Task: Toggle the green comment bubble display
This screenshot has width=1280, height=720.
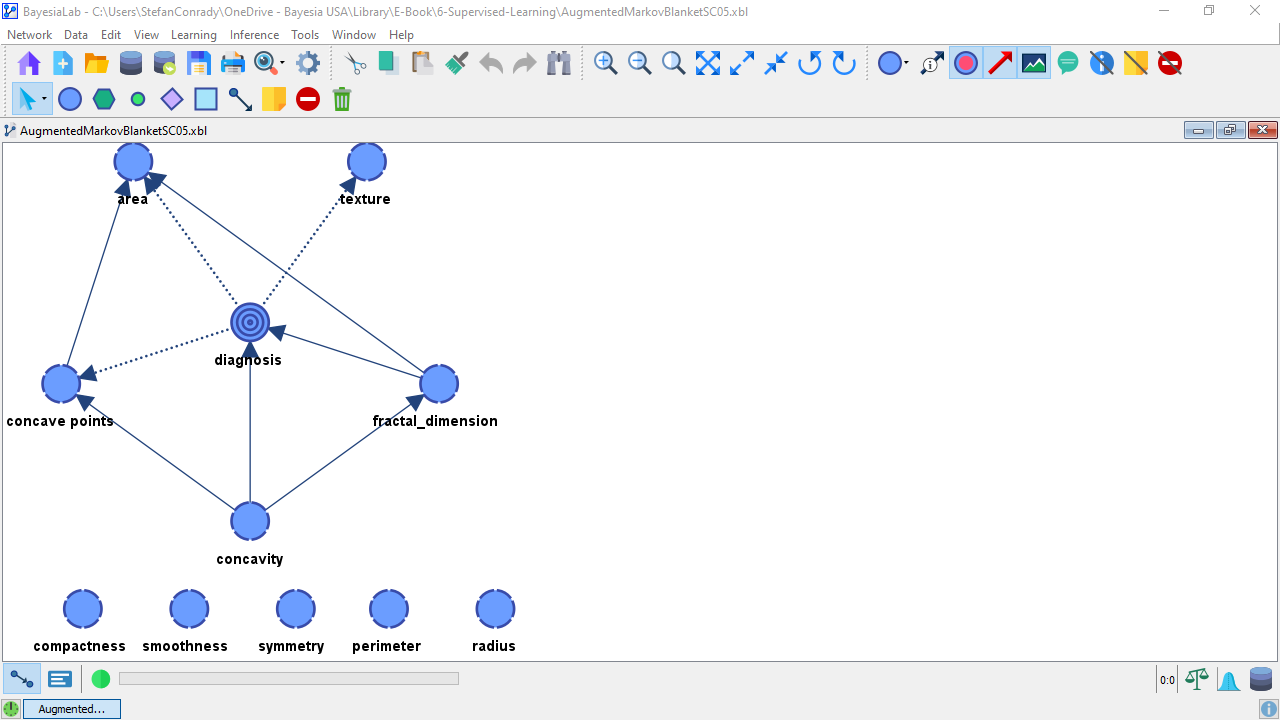Action: 1068,64
